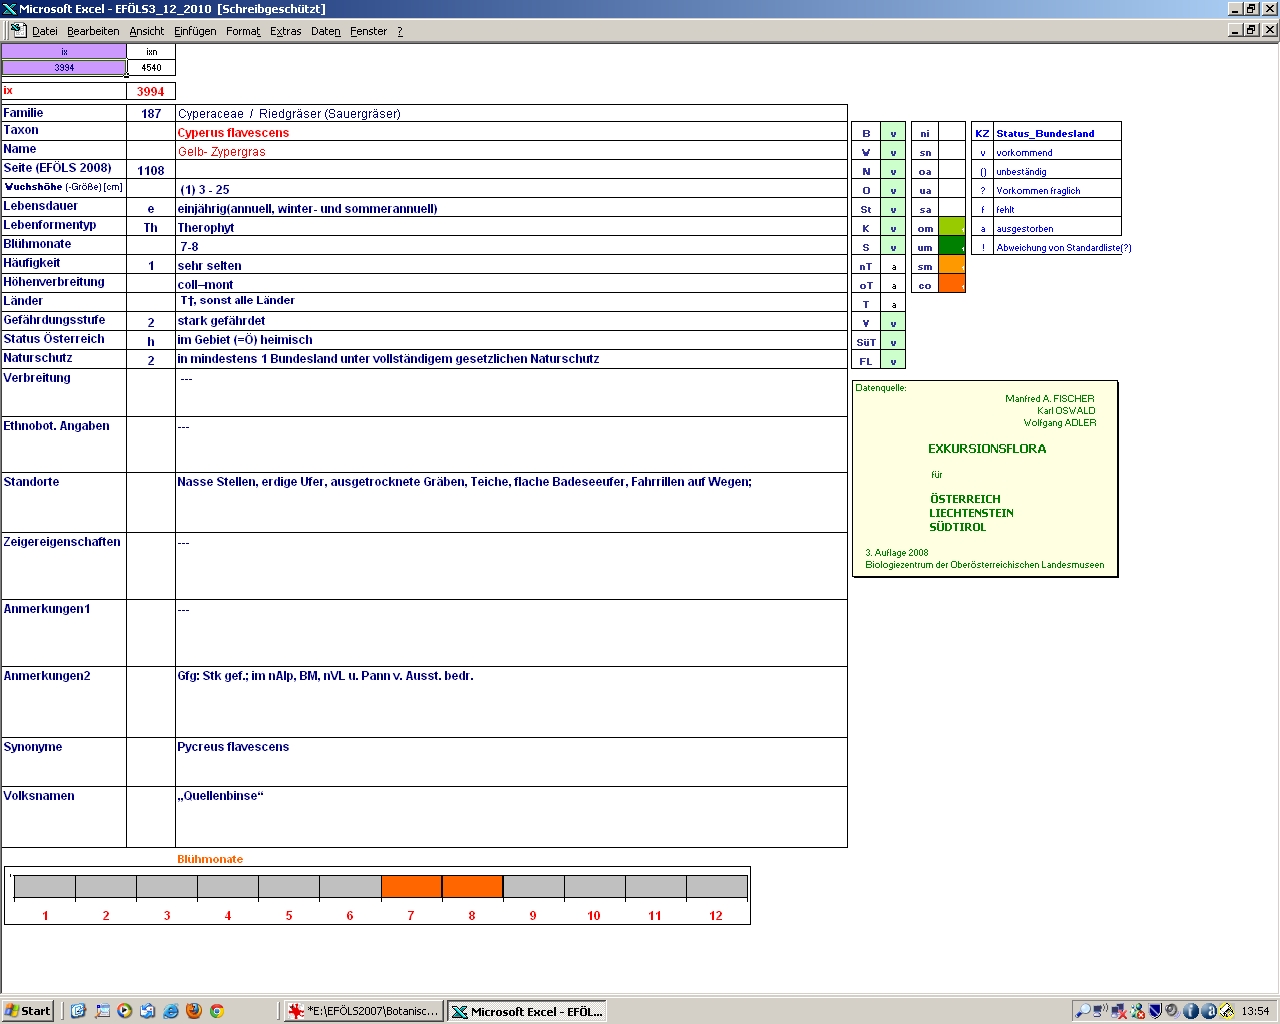Viewport: 1280px width, 1024px height.
Task: Open the Datei menu
Action: (45, 31)
